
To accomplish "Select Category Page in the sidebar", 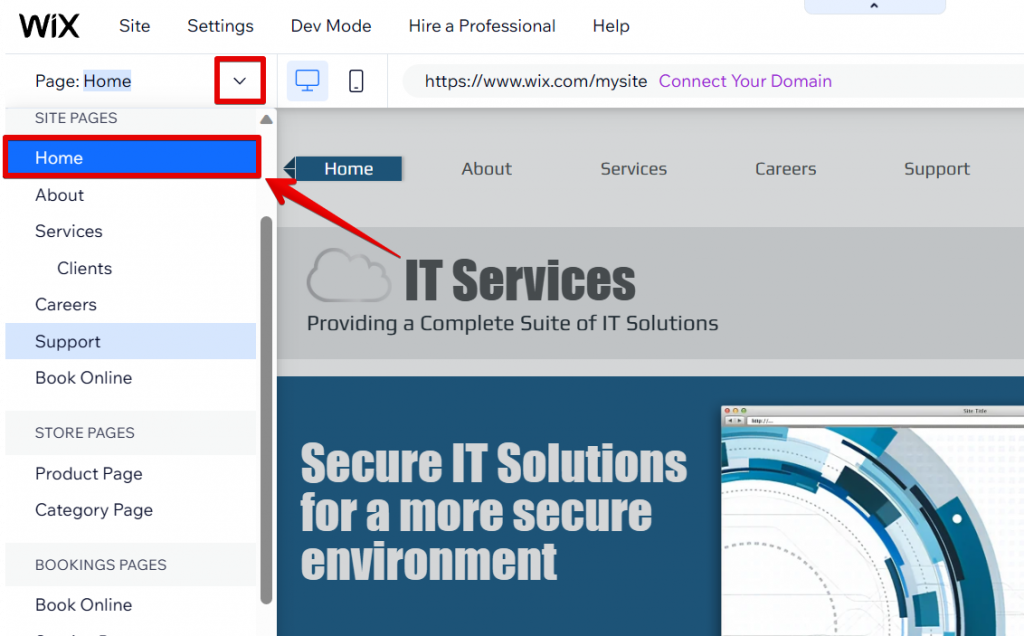I will (93, 510).
